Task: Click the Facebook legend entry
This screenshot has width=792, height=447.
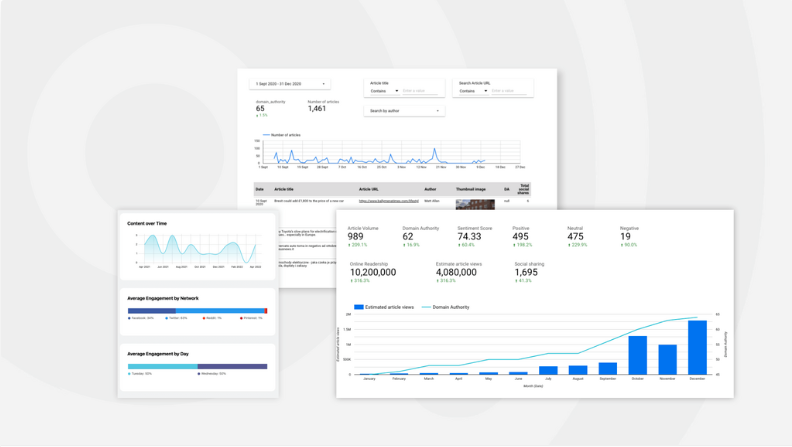Action: click(x=141, y=318)
